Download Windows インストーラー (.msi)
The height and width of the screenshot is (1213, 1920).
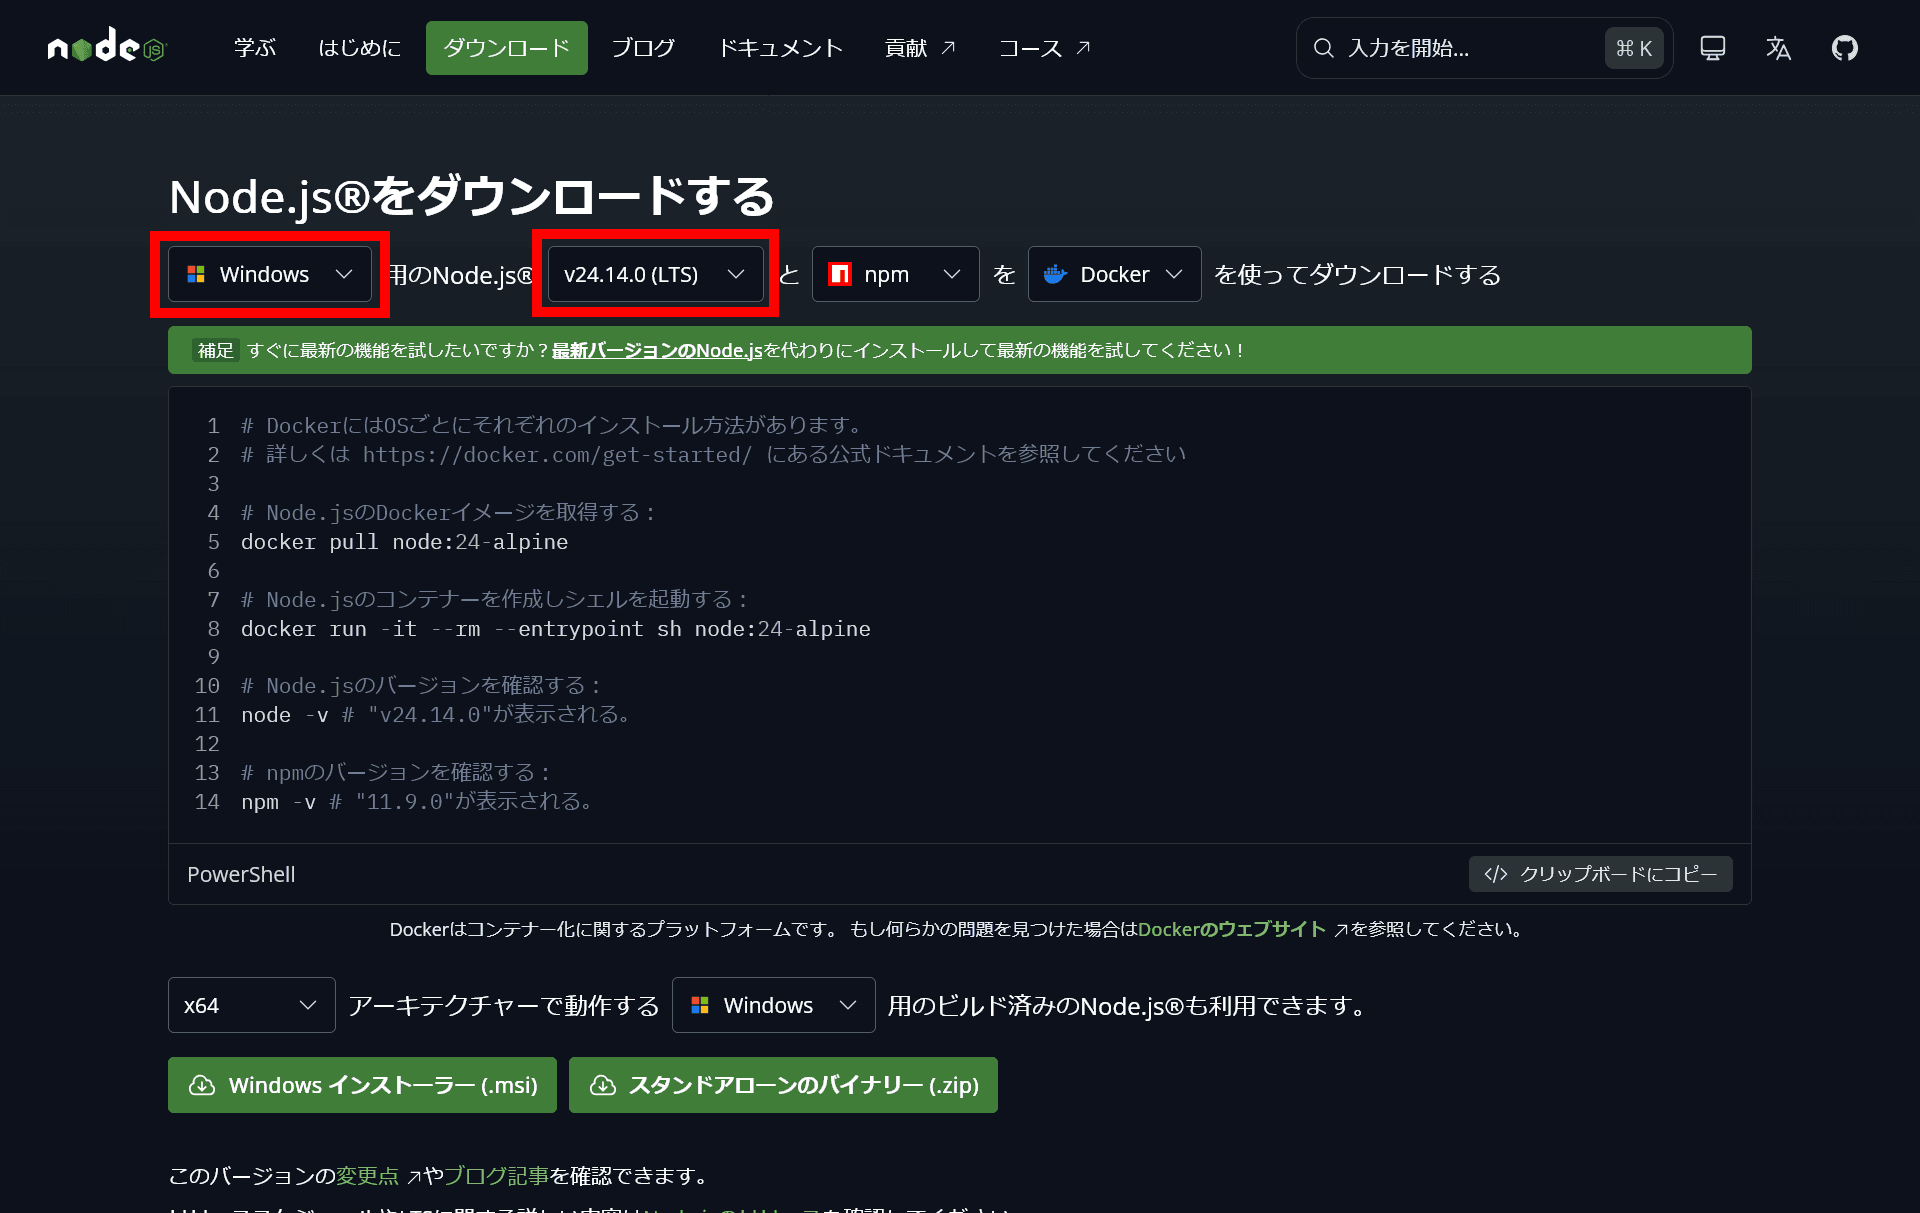coord(362,1085)
